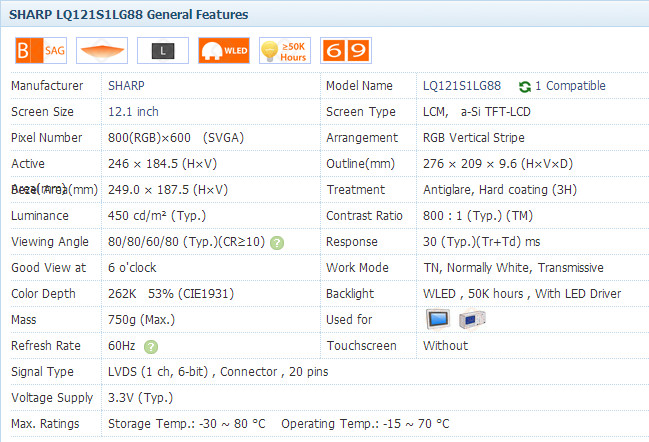Click the 450 cd/m² (Typ.) luminance value
The width and height of the screenshot is (649, 442).
click(157, 216)
